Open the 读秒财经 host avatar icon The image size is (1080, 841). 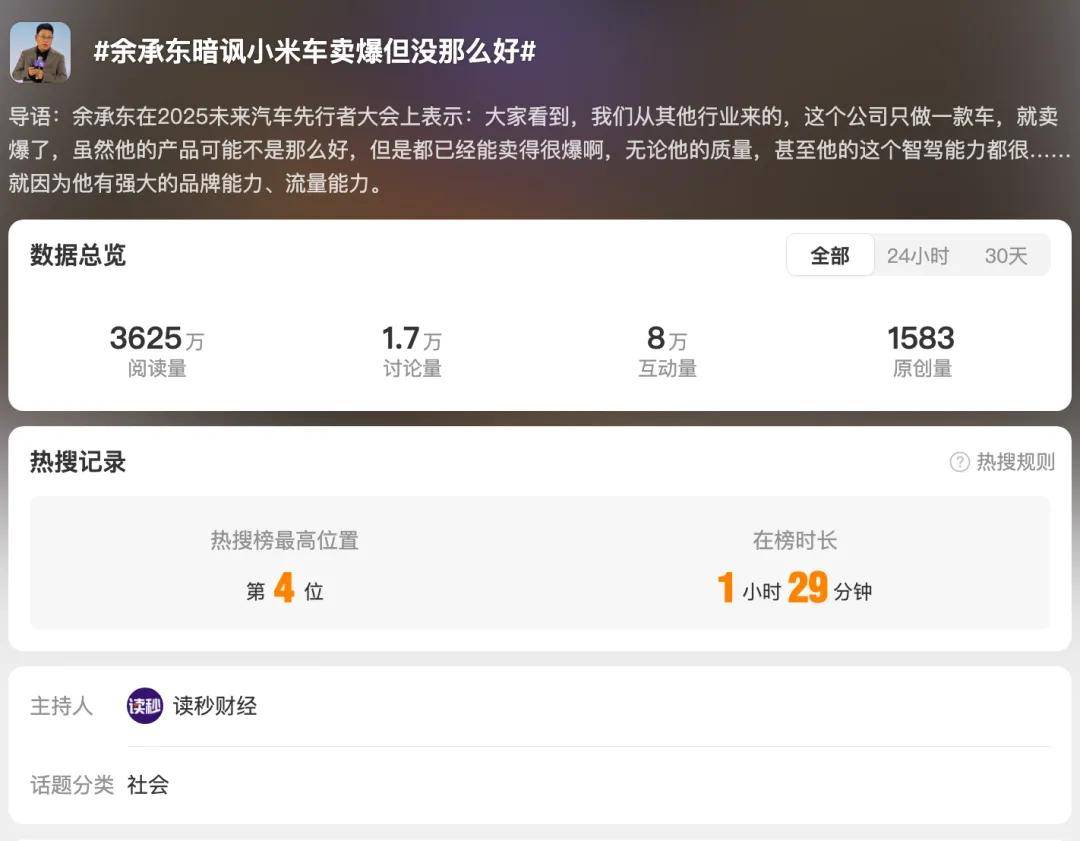(145, 706)
